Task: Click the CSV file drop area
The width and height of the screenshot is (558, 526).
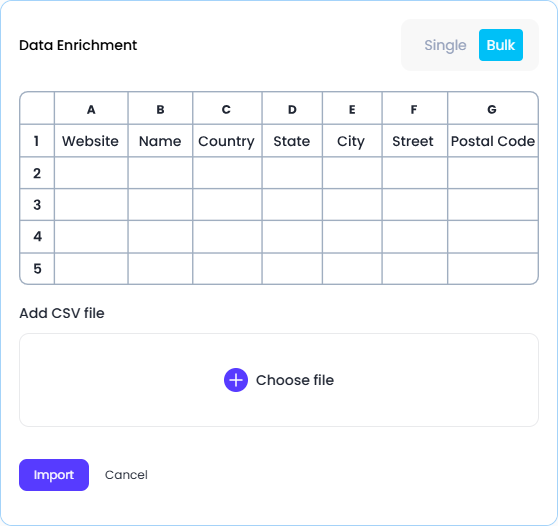Action: point(279,380)
